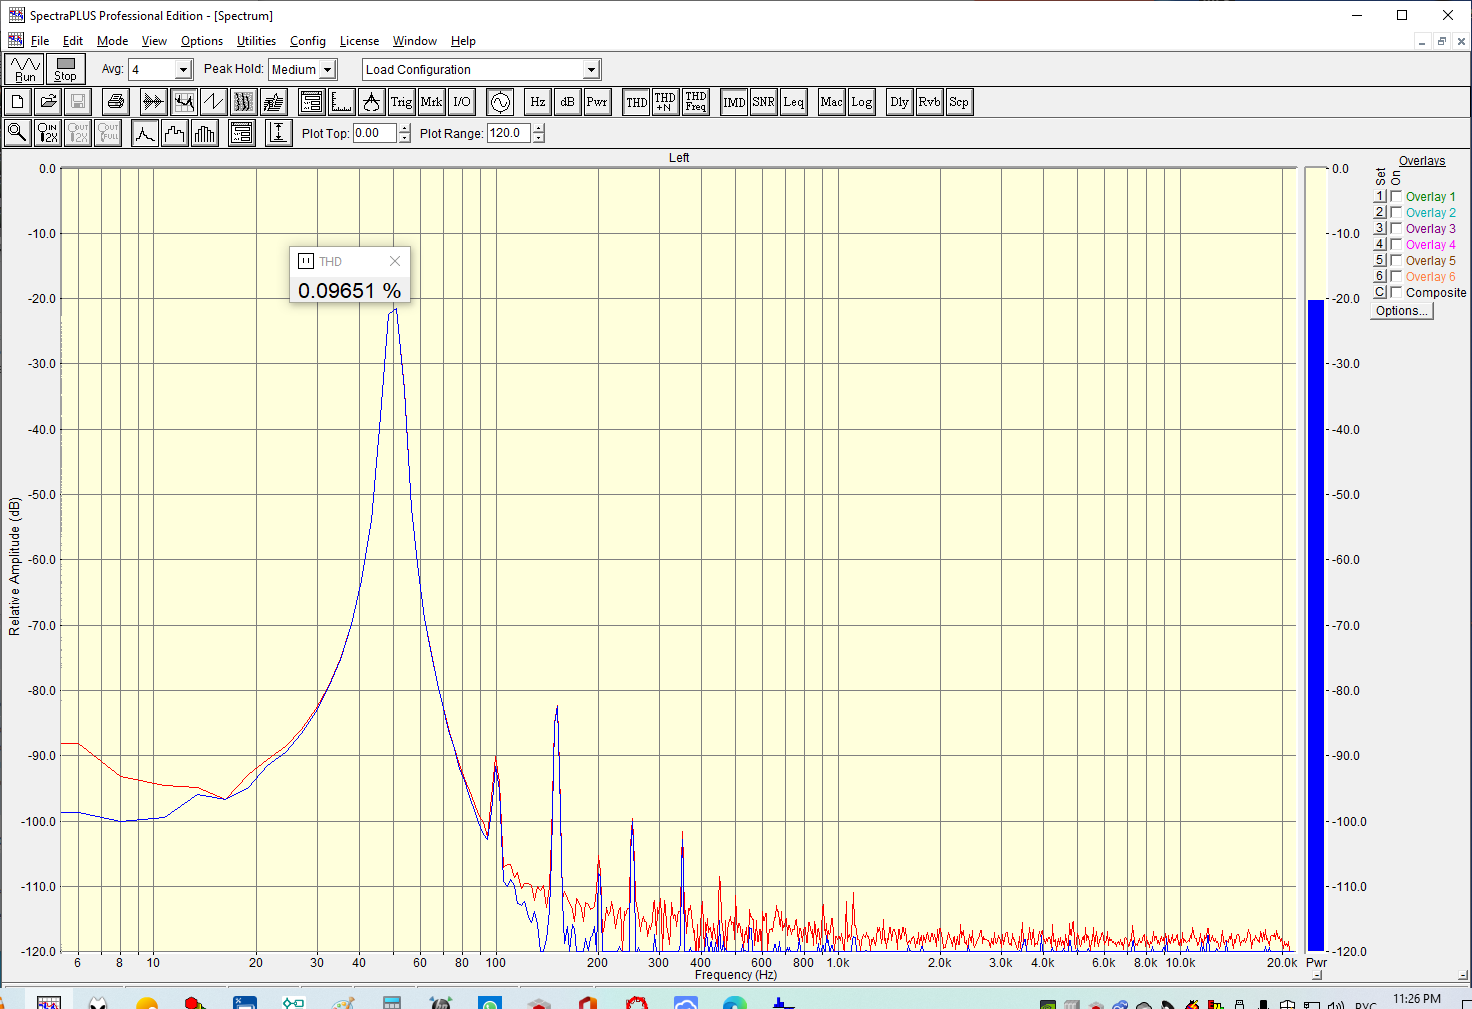Toggle the spectrum view icon

point(183,102)
